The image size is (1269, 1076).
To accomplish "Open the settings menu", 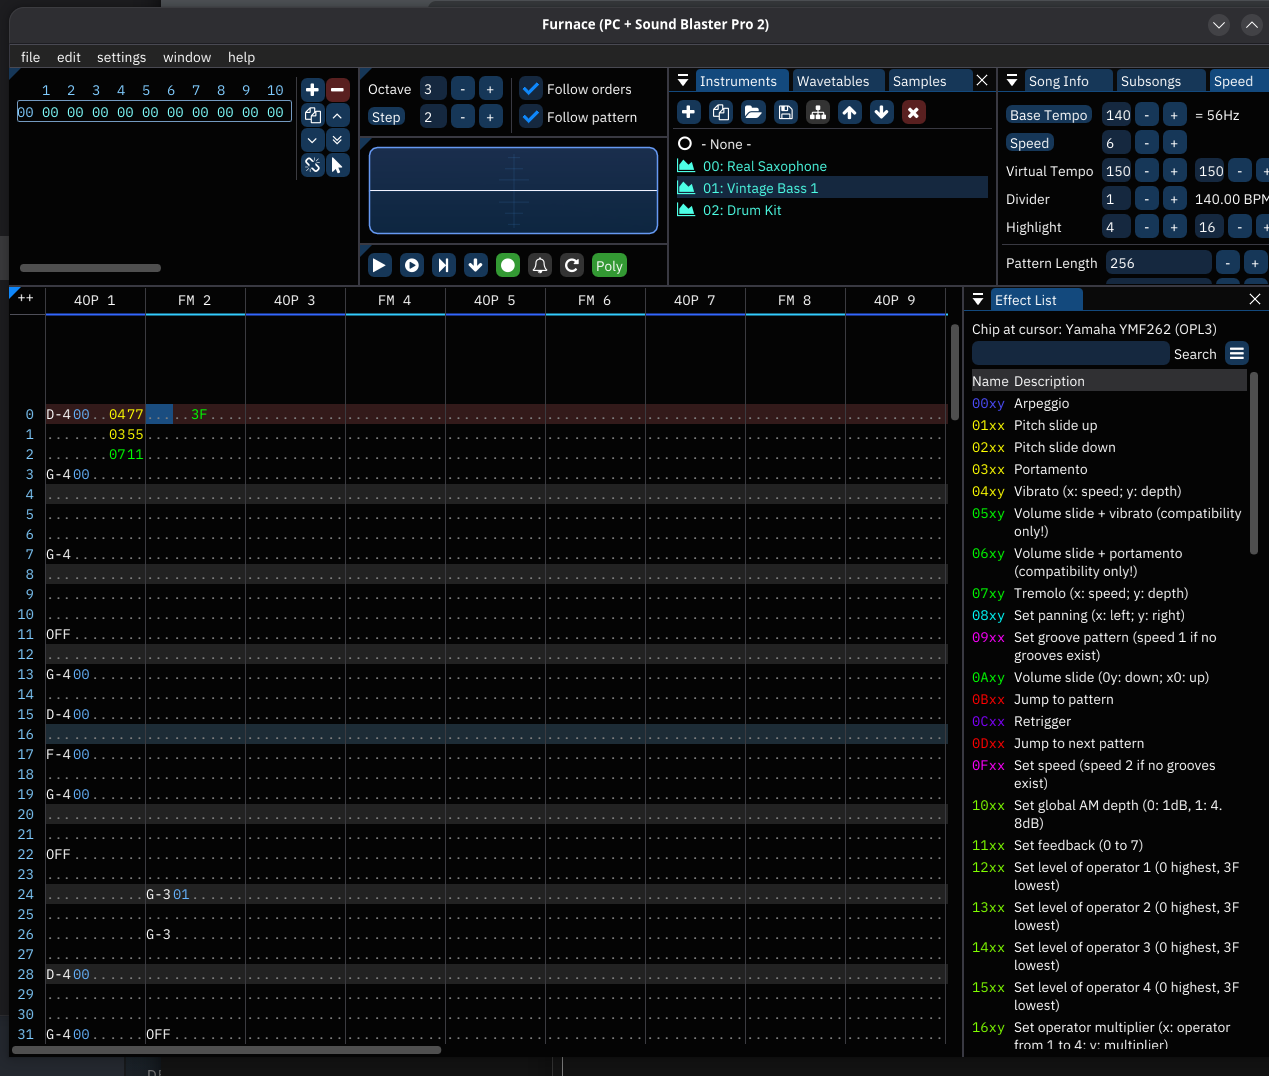I will (x=121, y=57).
